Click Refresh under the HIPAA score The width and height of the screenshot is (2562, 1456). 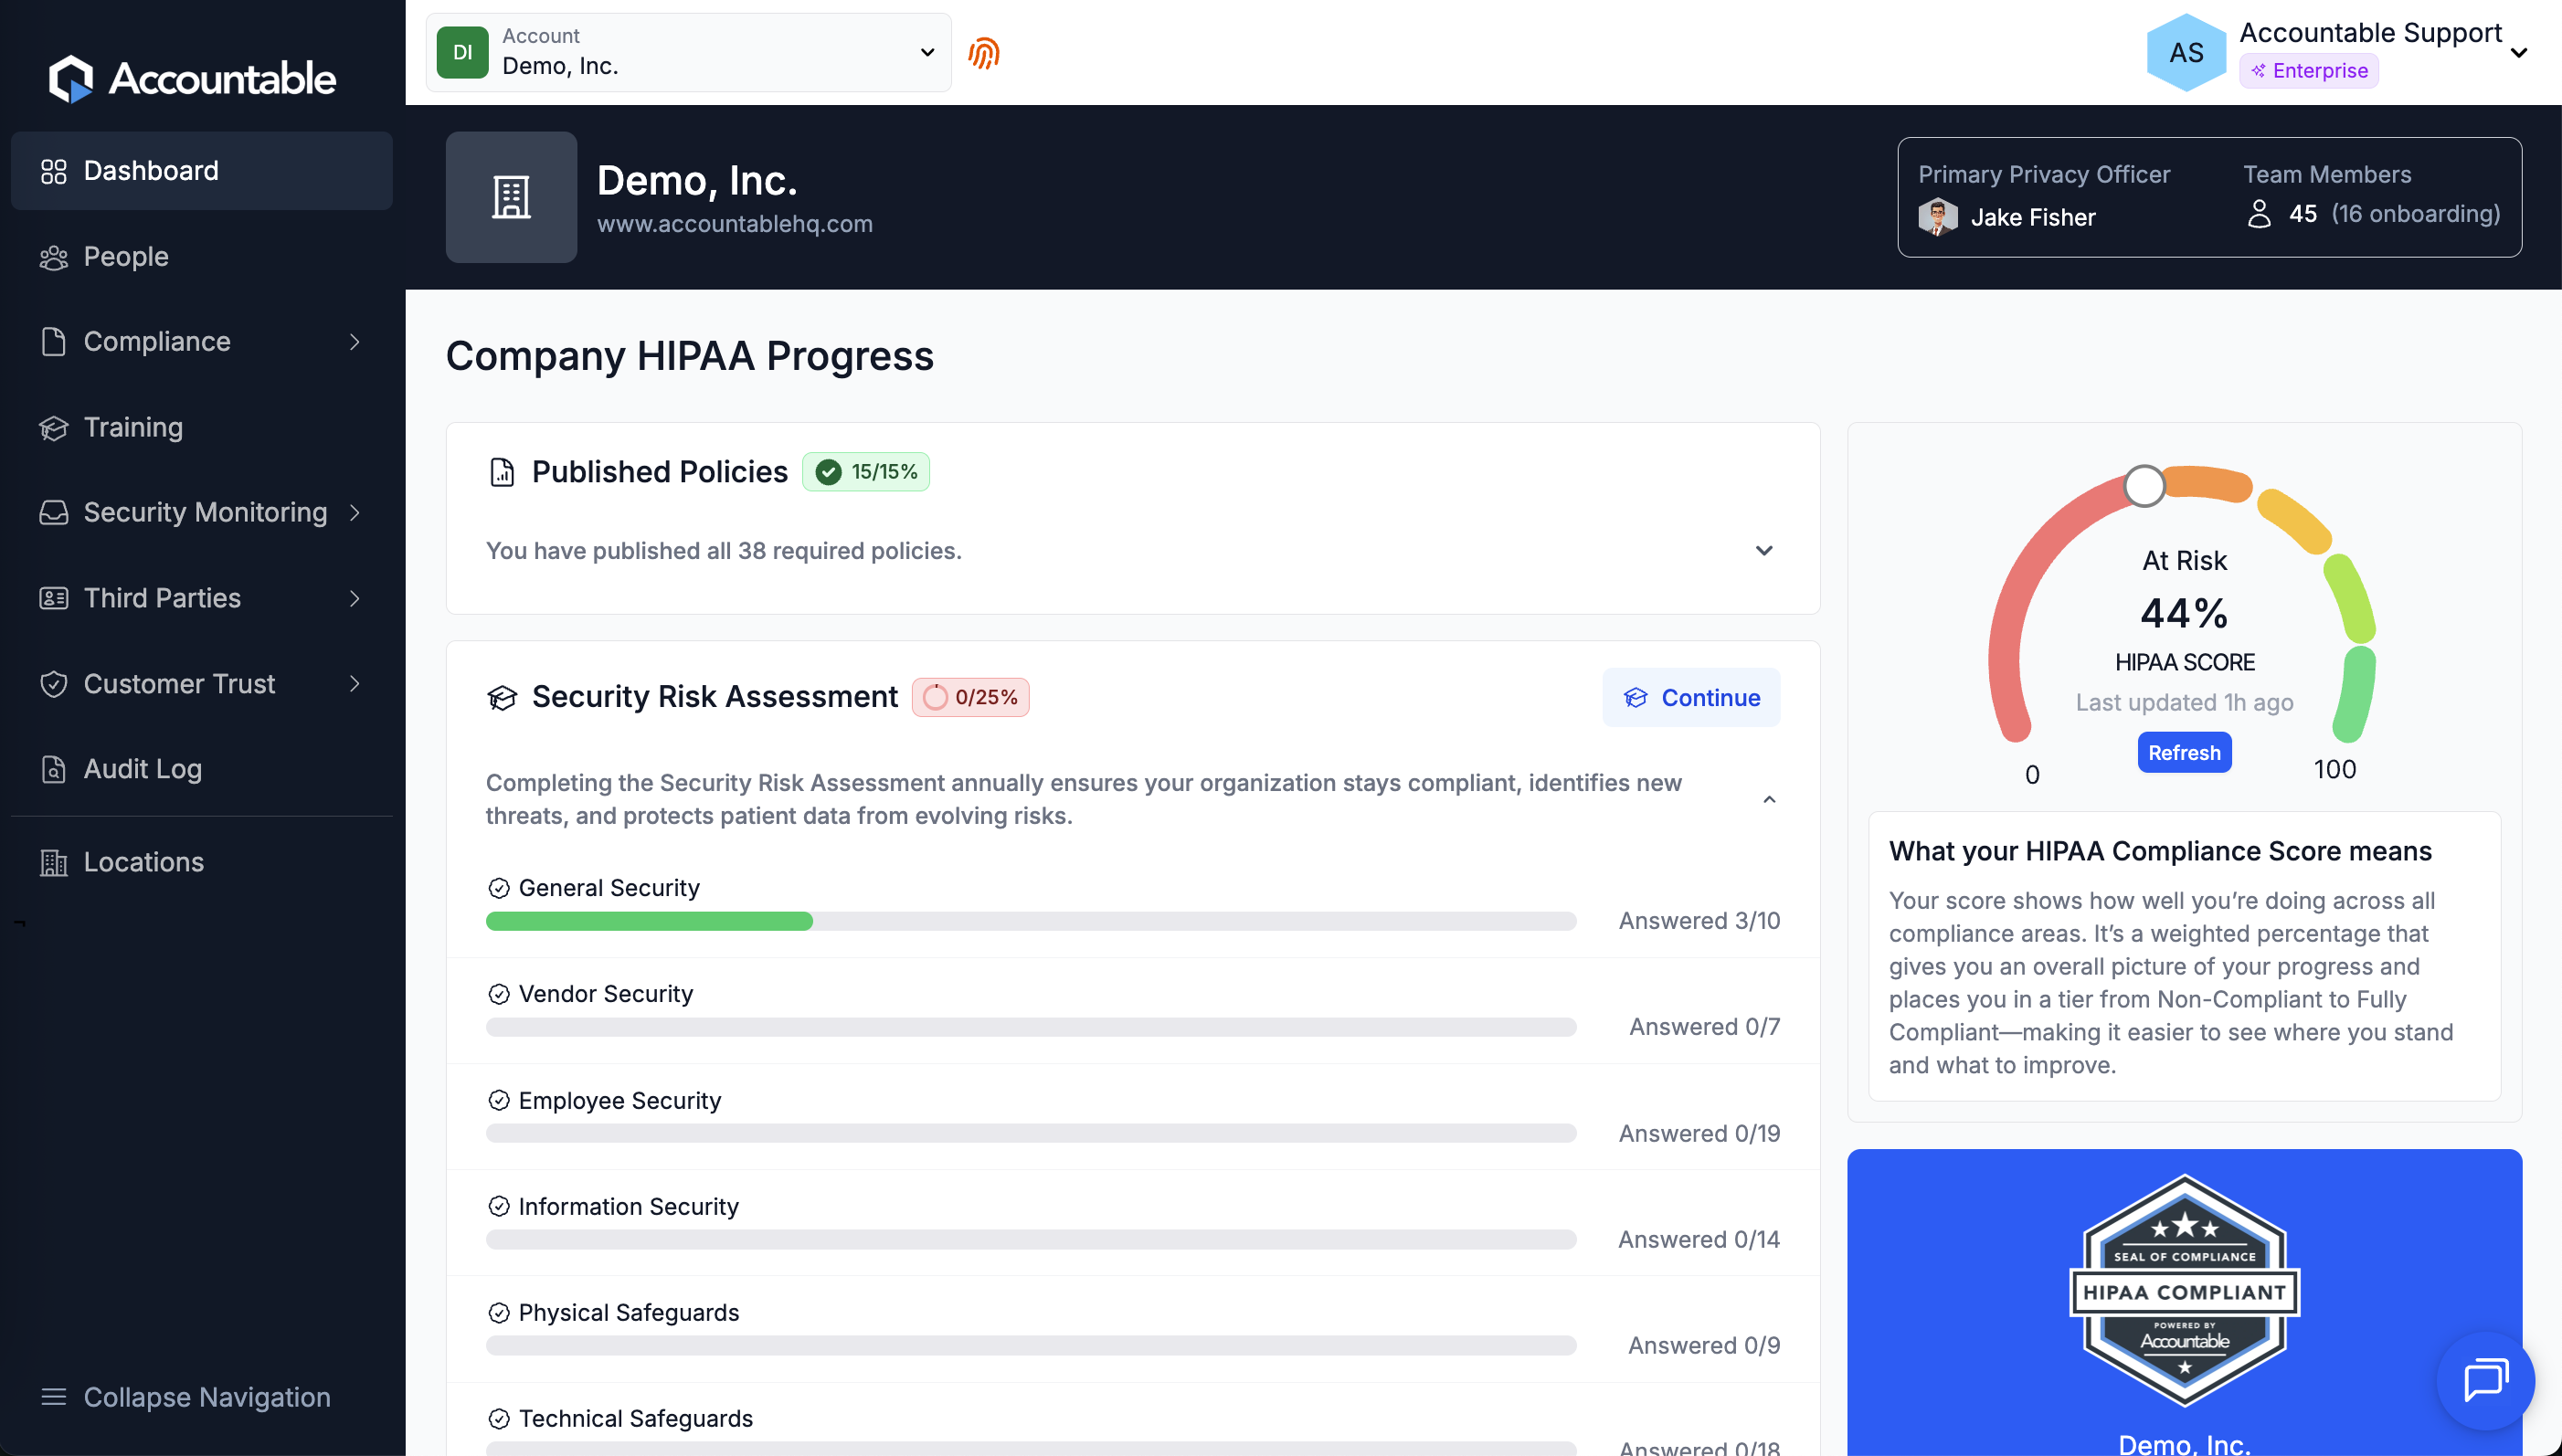2184,753
